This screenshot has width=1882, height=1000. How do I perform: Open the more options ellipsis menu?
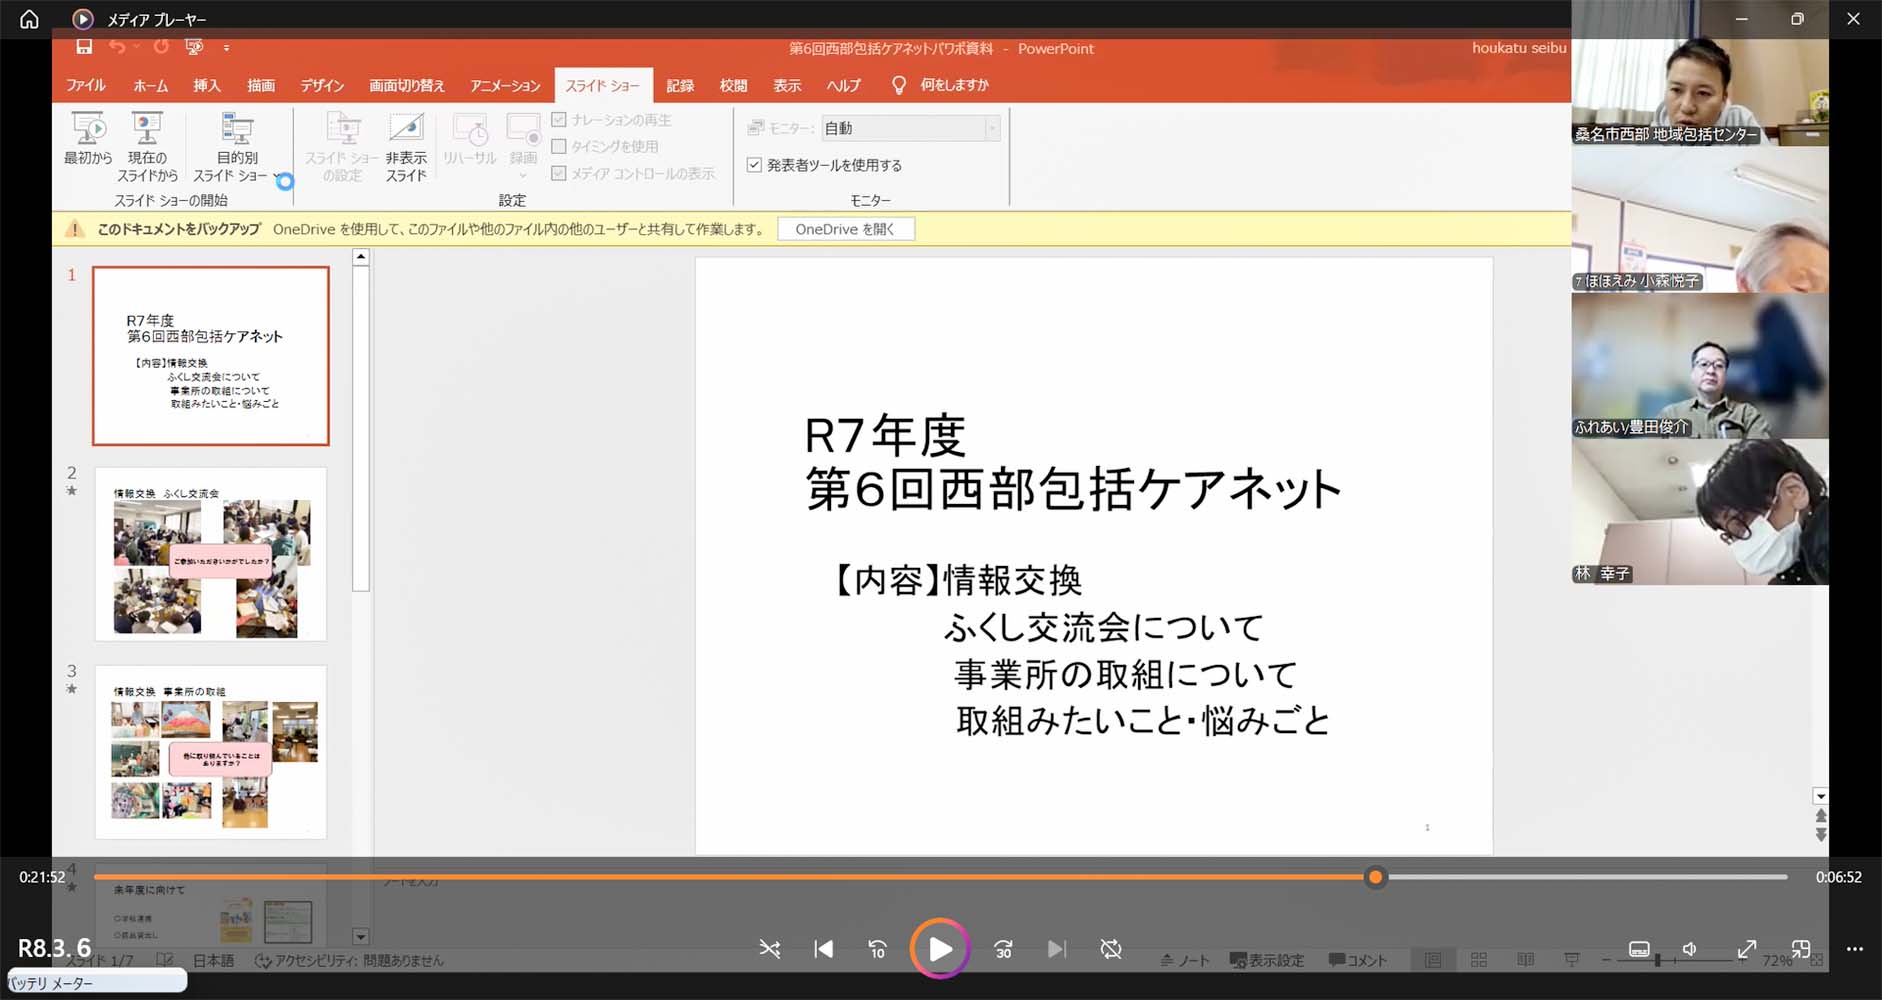click(1854, 949)
